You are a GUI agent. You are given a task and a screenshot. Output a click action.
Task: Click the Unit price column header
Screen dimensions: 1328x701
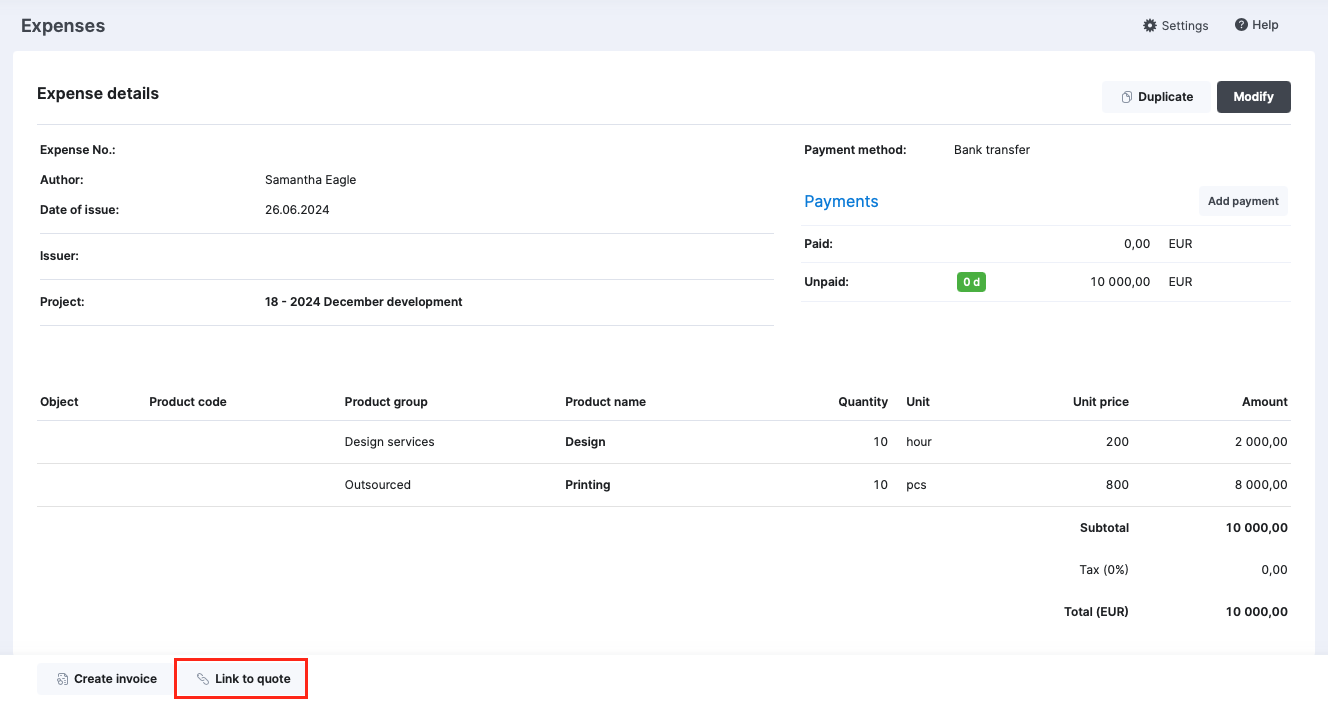1101,402
